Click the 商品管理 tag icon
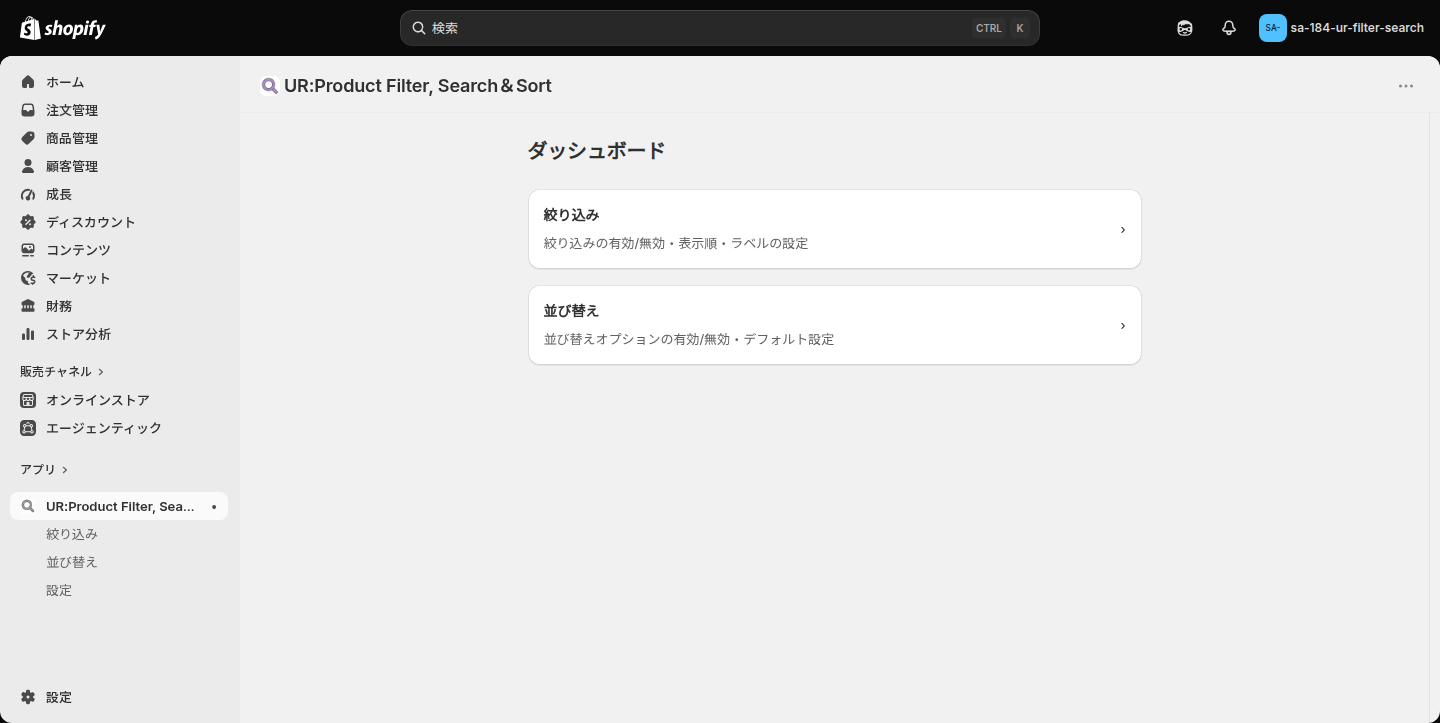Screen dimensions: 1440x723 pyautogui.click(x=28, y=138)
